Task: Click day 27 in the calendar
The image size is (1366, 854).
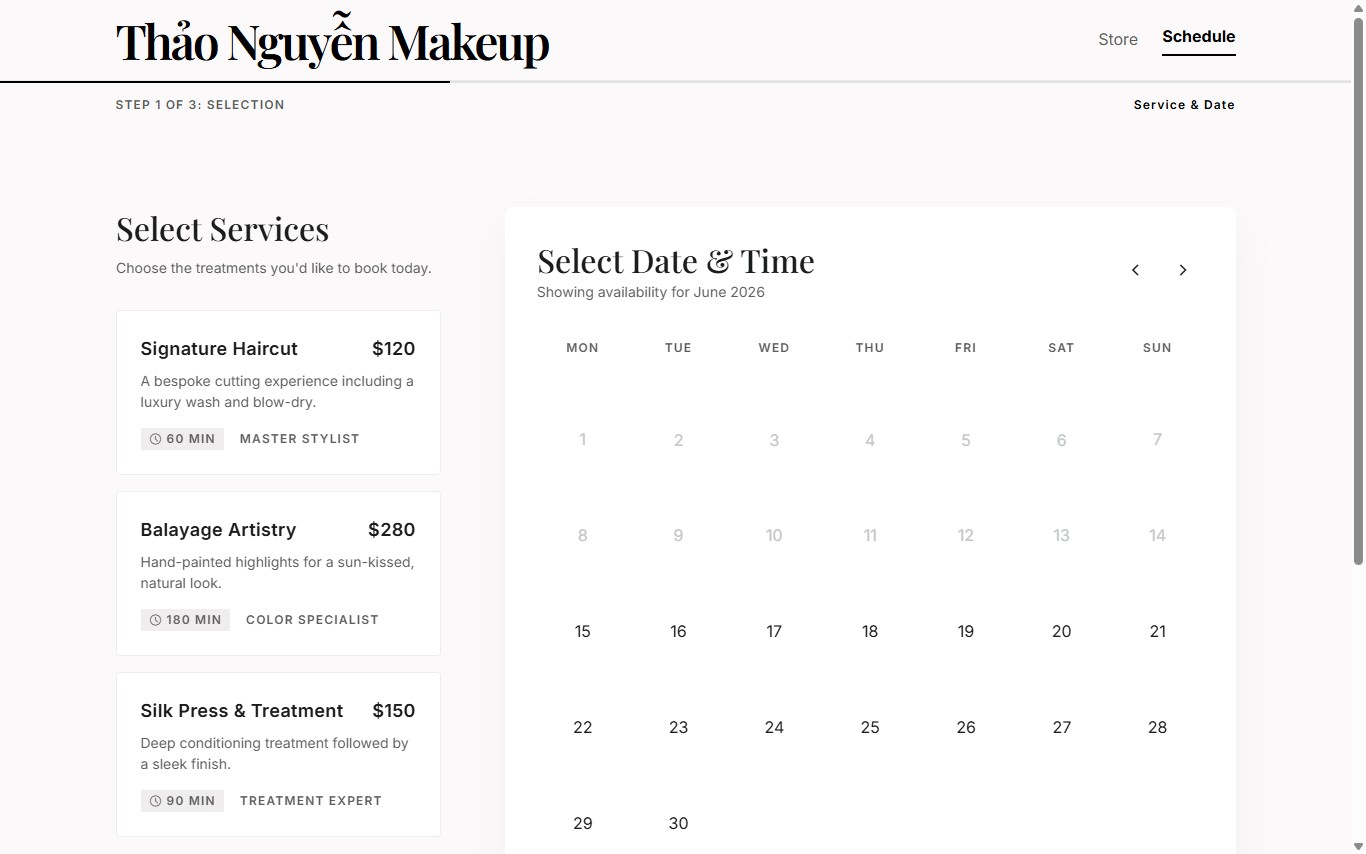Action: point(1062,727)
